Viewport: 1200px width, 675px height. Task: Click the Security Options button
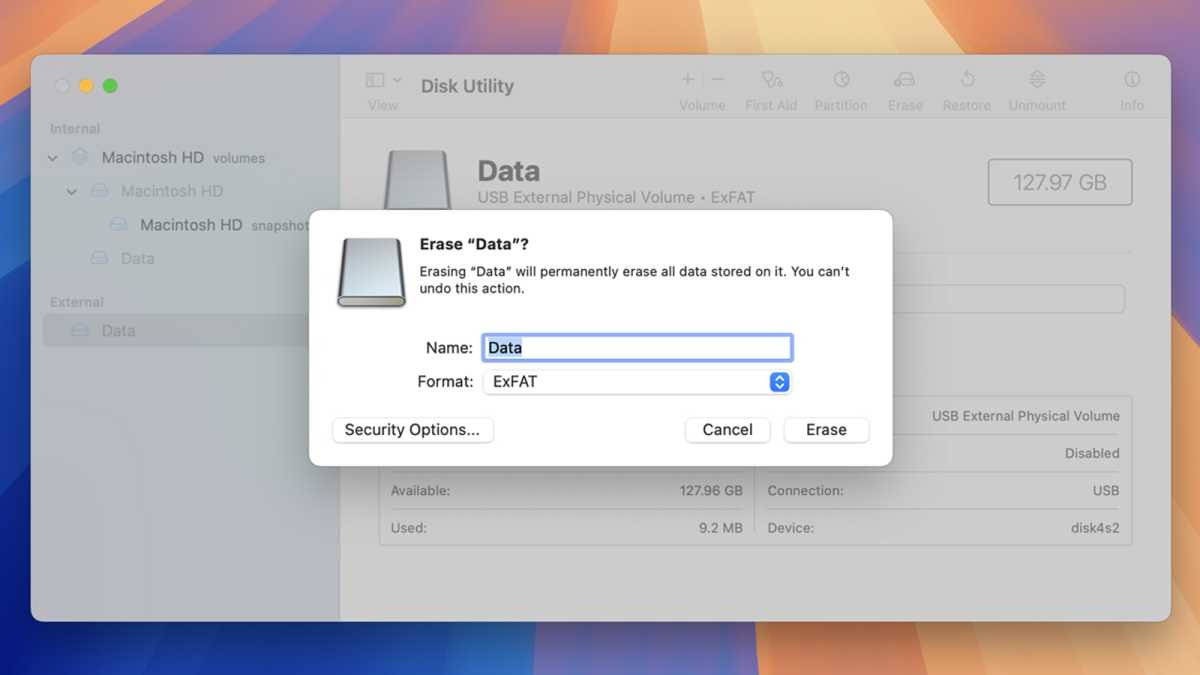click(412, 430)
